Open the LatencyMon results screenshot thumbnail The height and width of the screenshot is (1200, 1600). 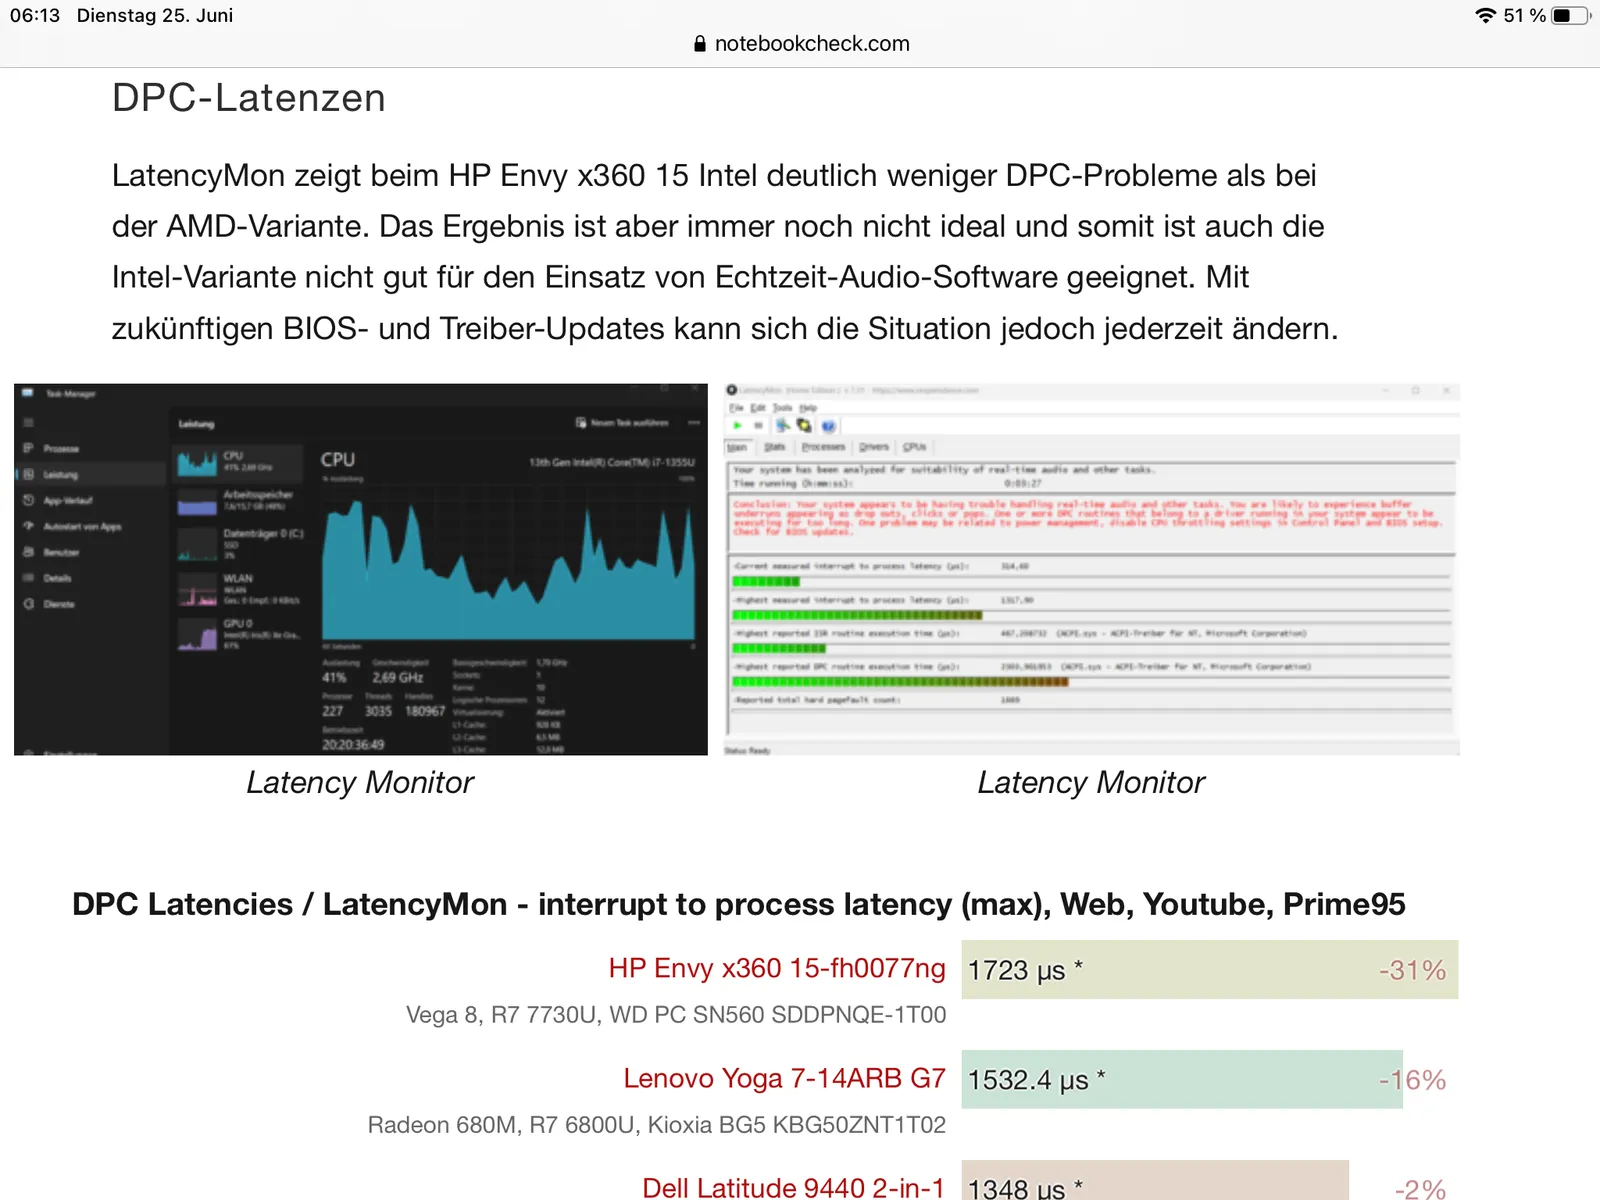pos(1092,569)
